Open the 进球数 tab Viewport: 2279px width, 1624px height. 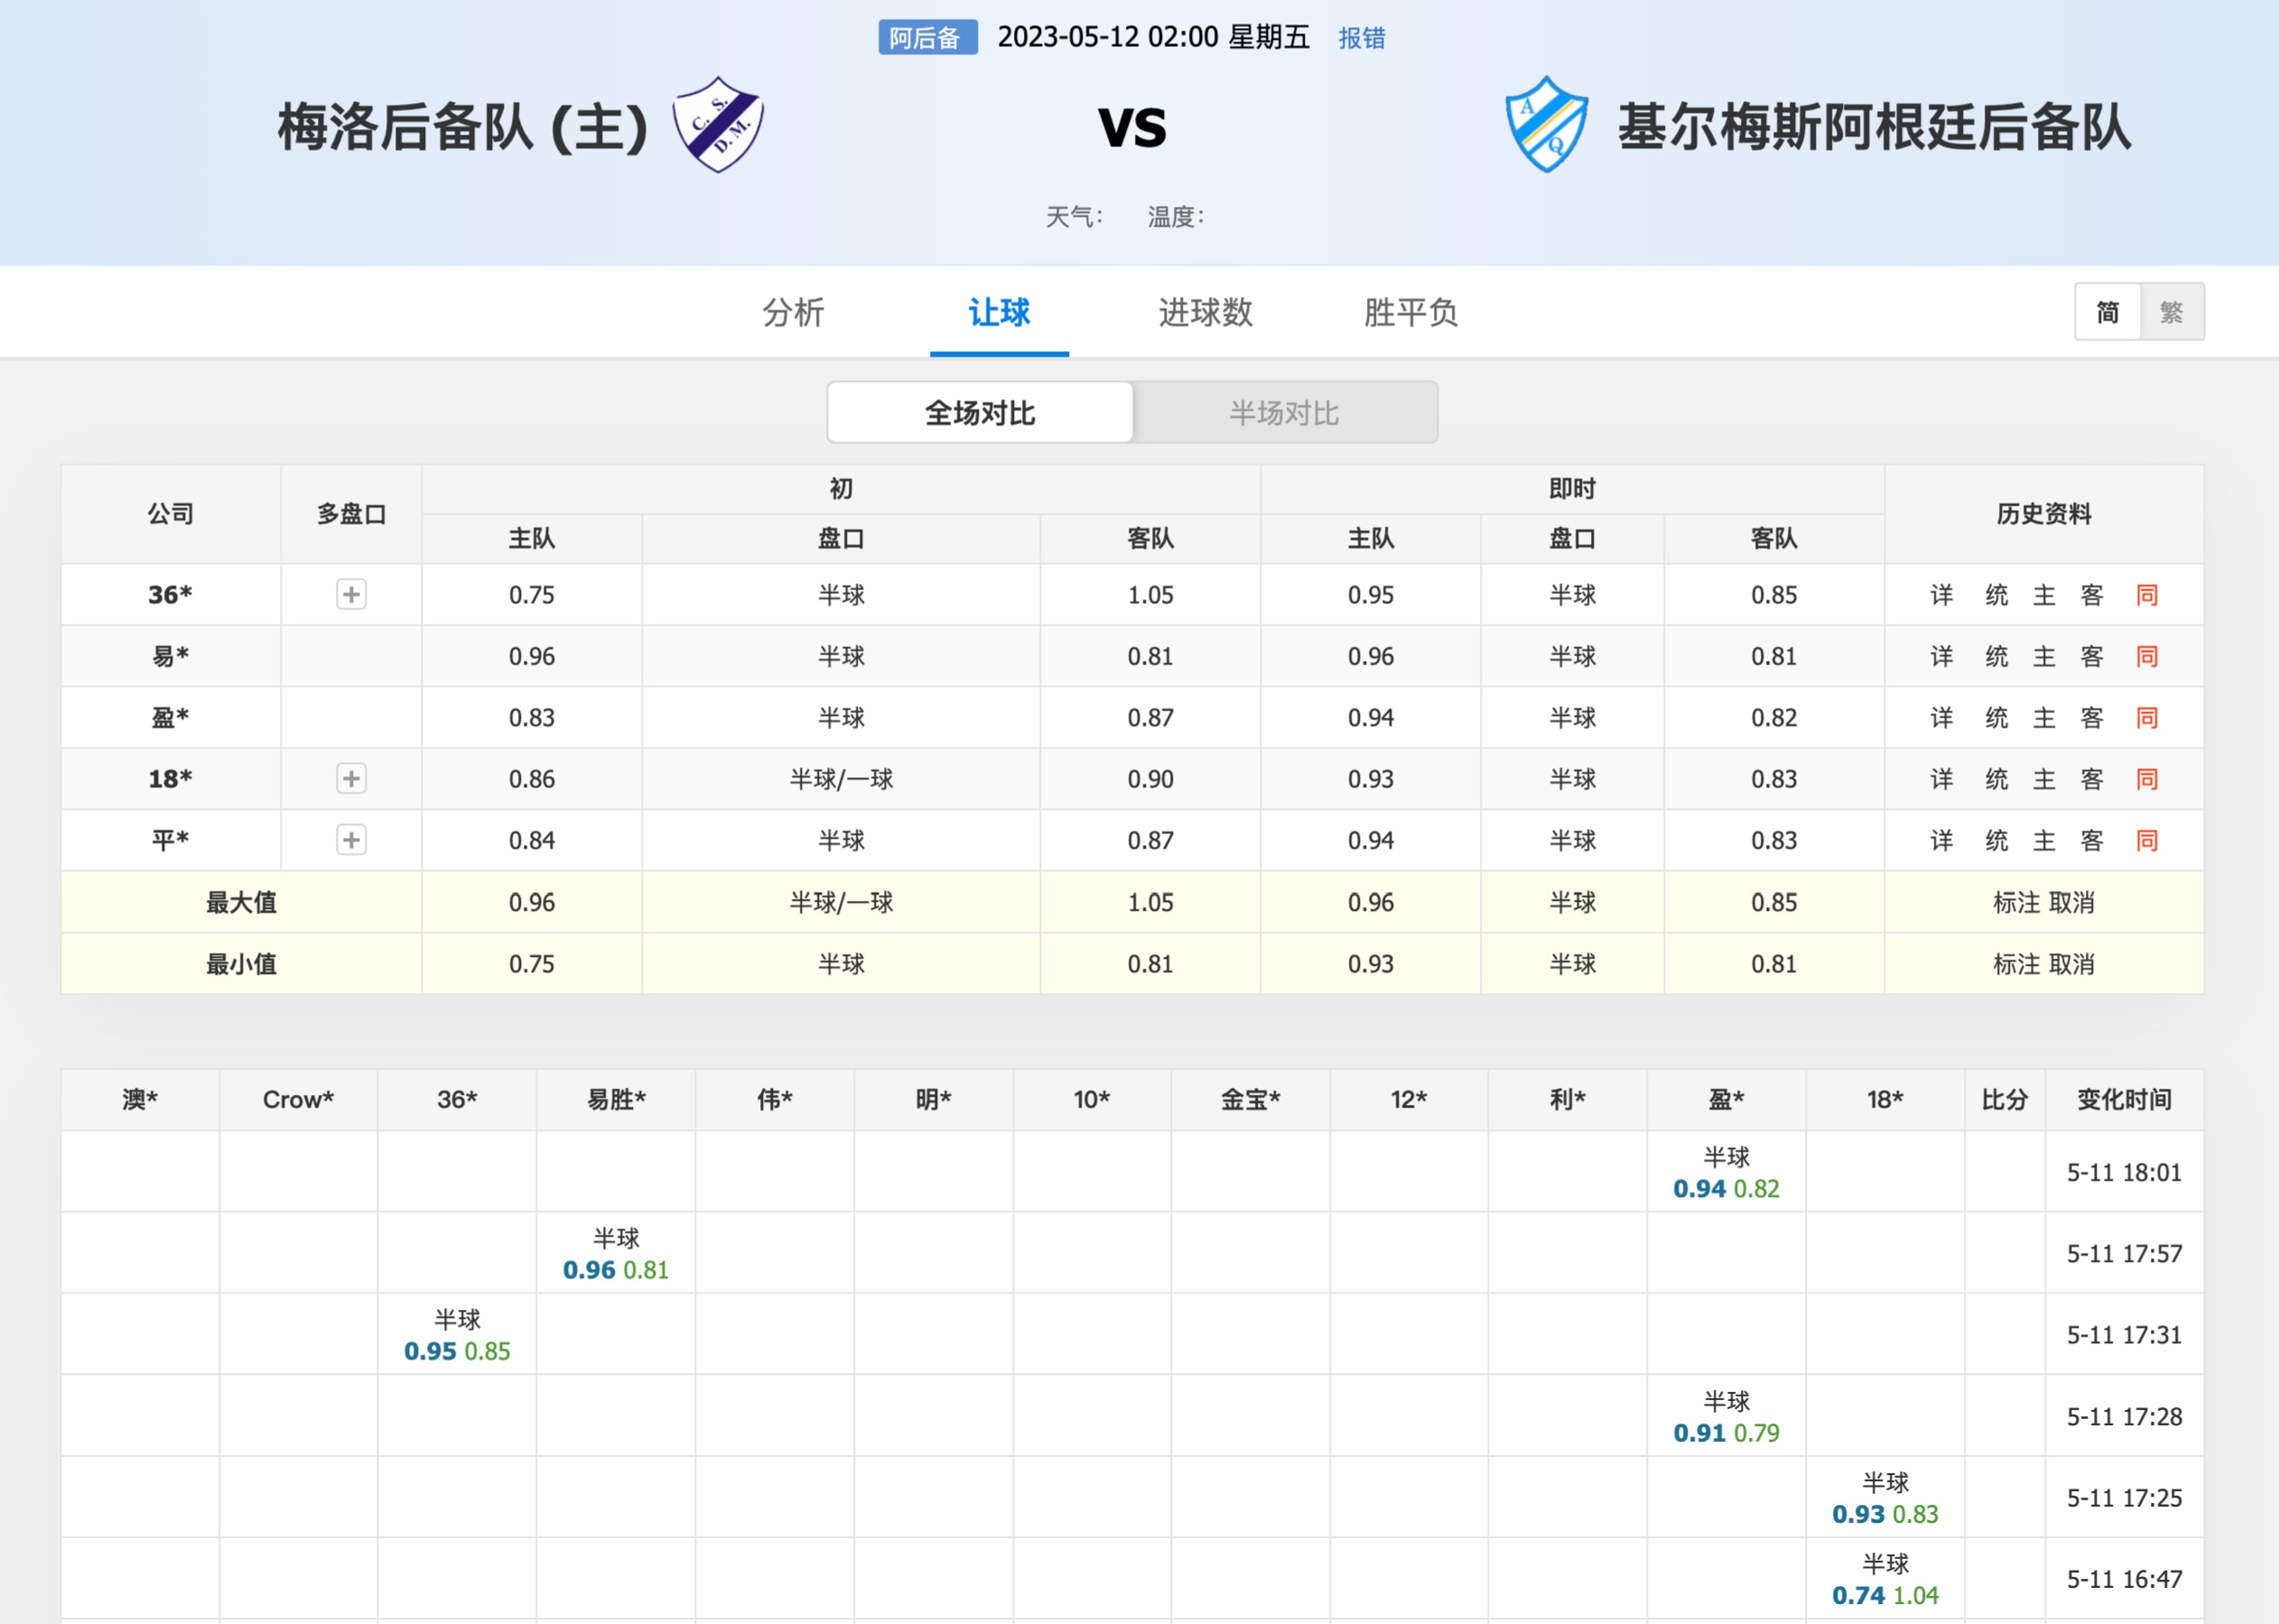click(1205, 312)
